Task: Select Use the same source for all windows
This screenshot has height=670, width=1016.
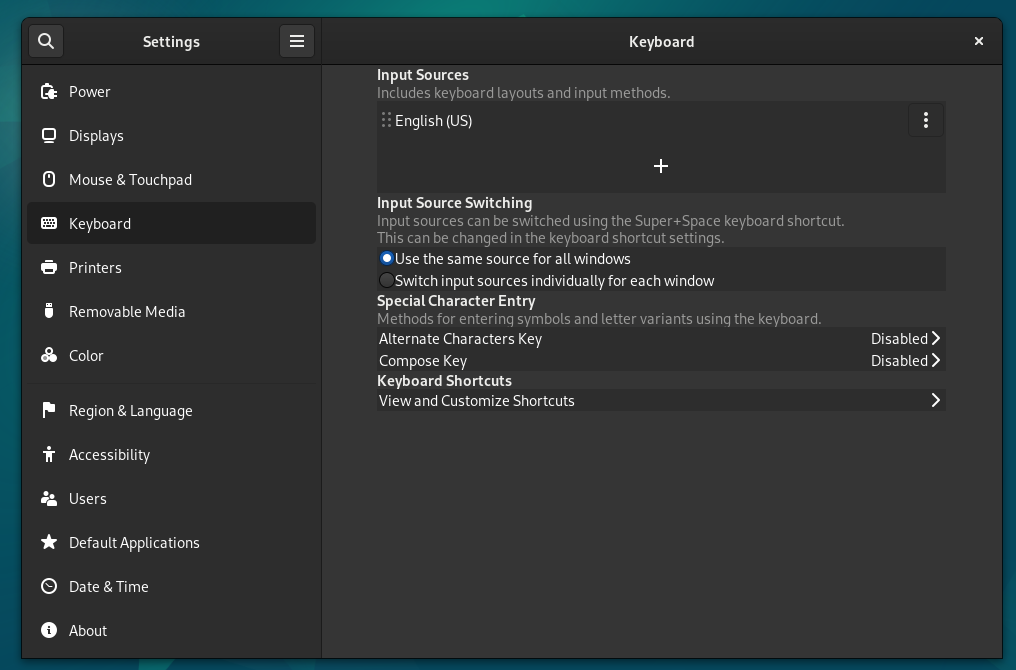Action: pos(387,259)
